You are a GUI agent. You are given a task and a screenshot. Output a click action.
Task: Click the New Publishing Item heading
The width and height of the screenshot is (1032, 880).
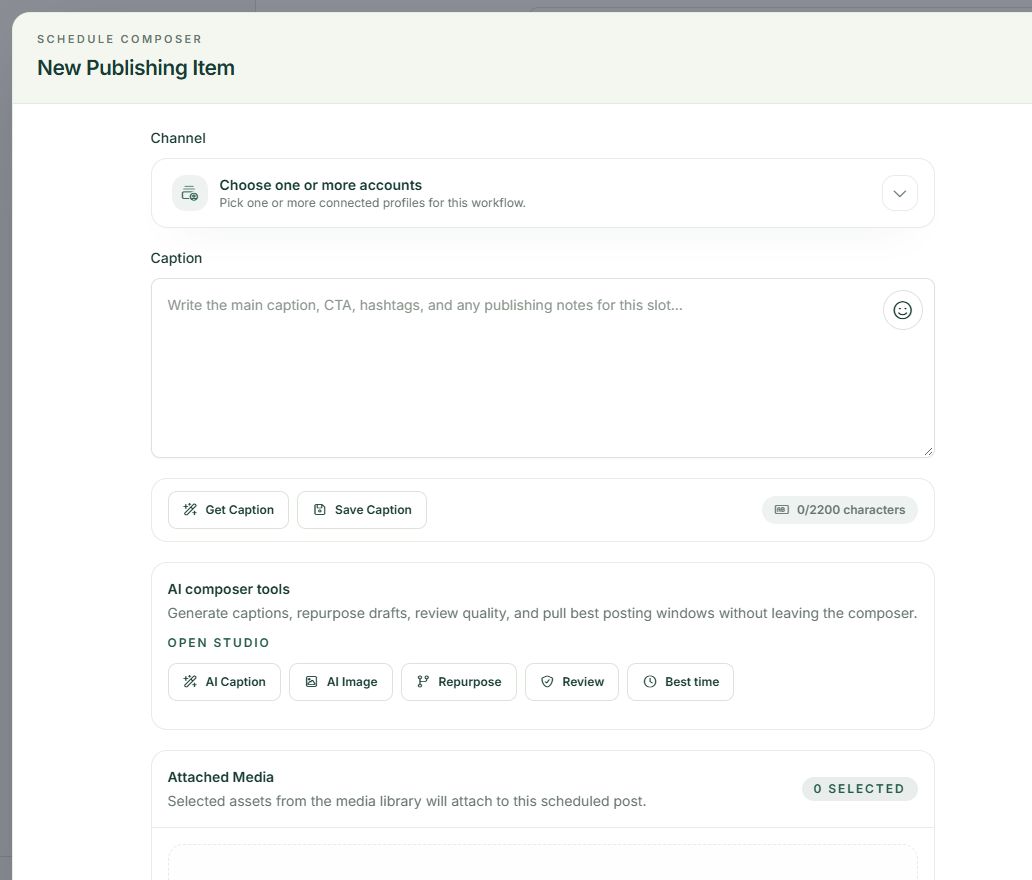[x=136, y=68]
